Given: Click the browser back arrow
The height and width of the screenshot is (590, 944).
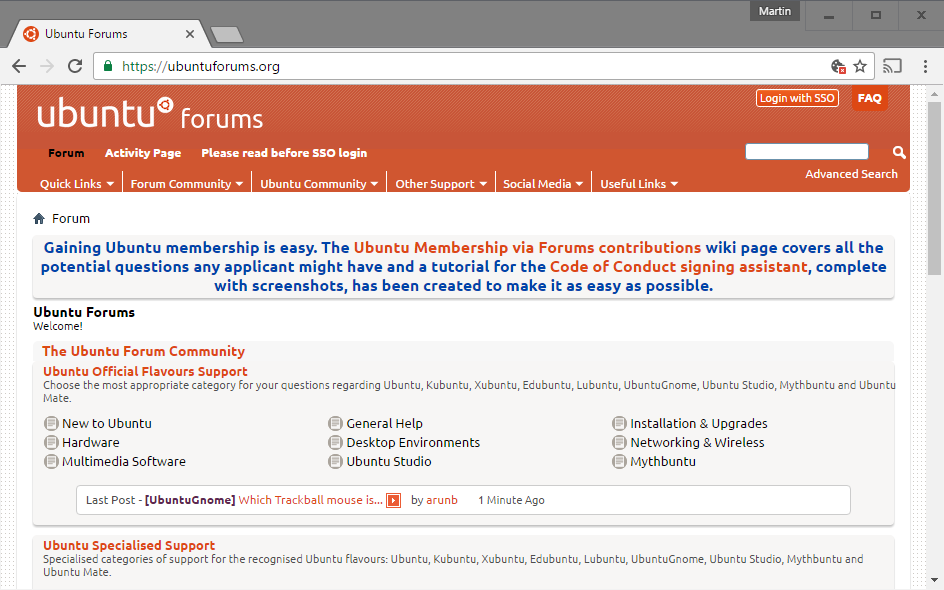Looking at the screenshot, I should (x=19, y=66).
